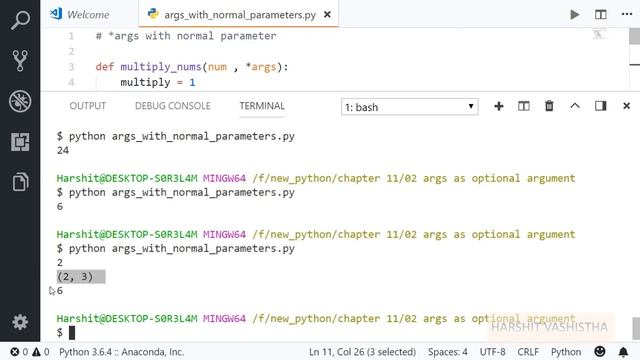
Task: Open the Explorer files view
Action: pos(20,182)
